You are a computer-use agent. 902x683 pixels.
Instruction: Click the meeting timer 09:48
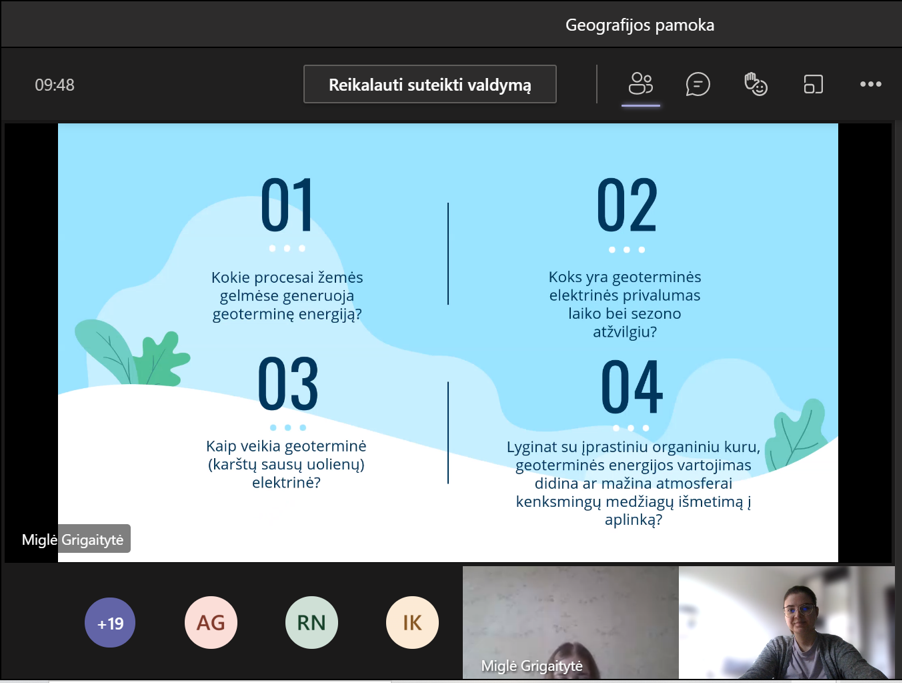[55, 85]
